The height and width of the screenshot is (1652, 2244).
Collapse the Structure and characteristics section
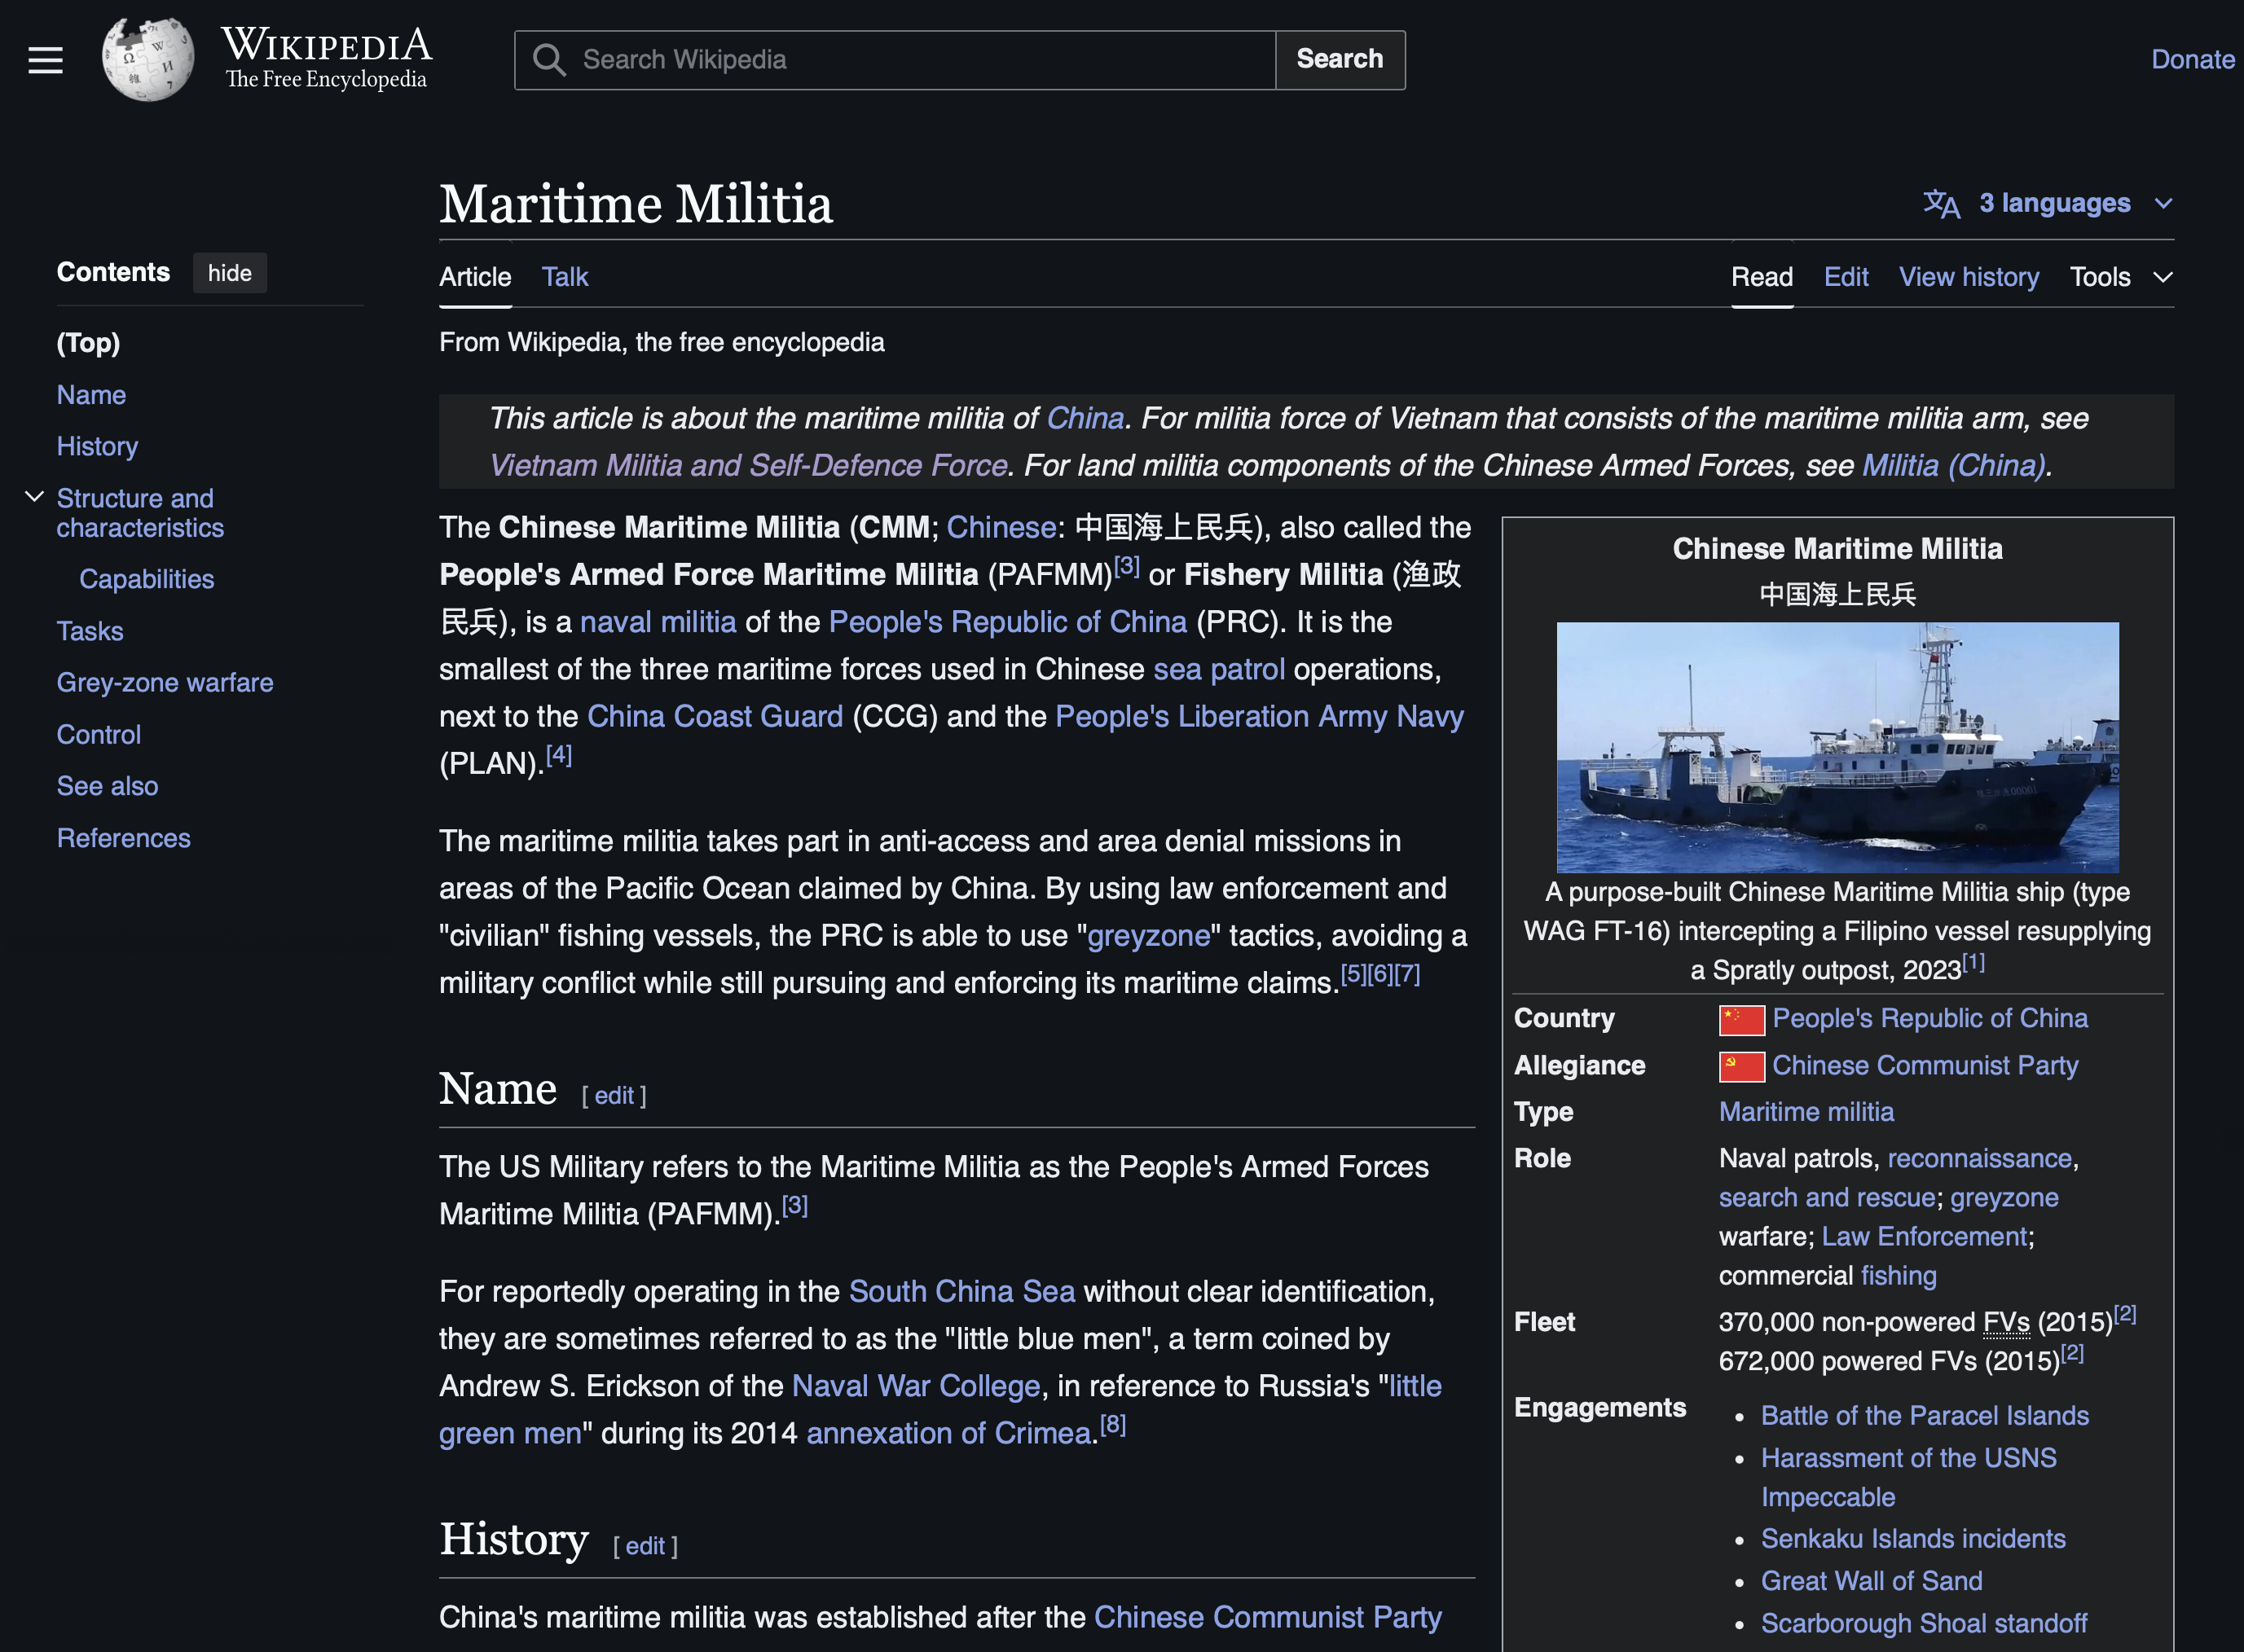pyautogui.click(x=34, y=497)
